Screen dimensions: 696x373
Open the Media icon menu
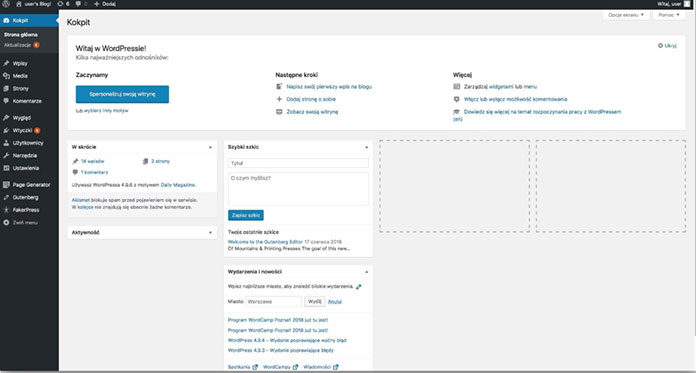click(x=6, y=76)
